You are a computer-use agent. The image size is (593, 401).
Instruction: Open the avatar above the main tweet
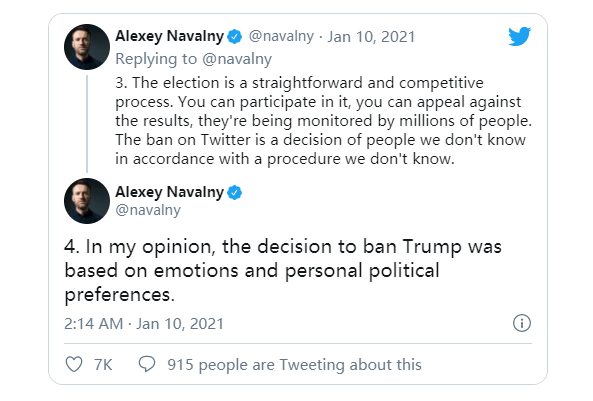click(x=87, y=201)
